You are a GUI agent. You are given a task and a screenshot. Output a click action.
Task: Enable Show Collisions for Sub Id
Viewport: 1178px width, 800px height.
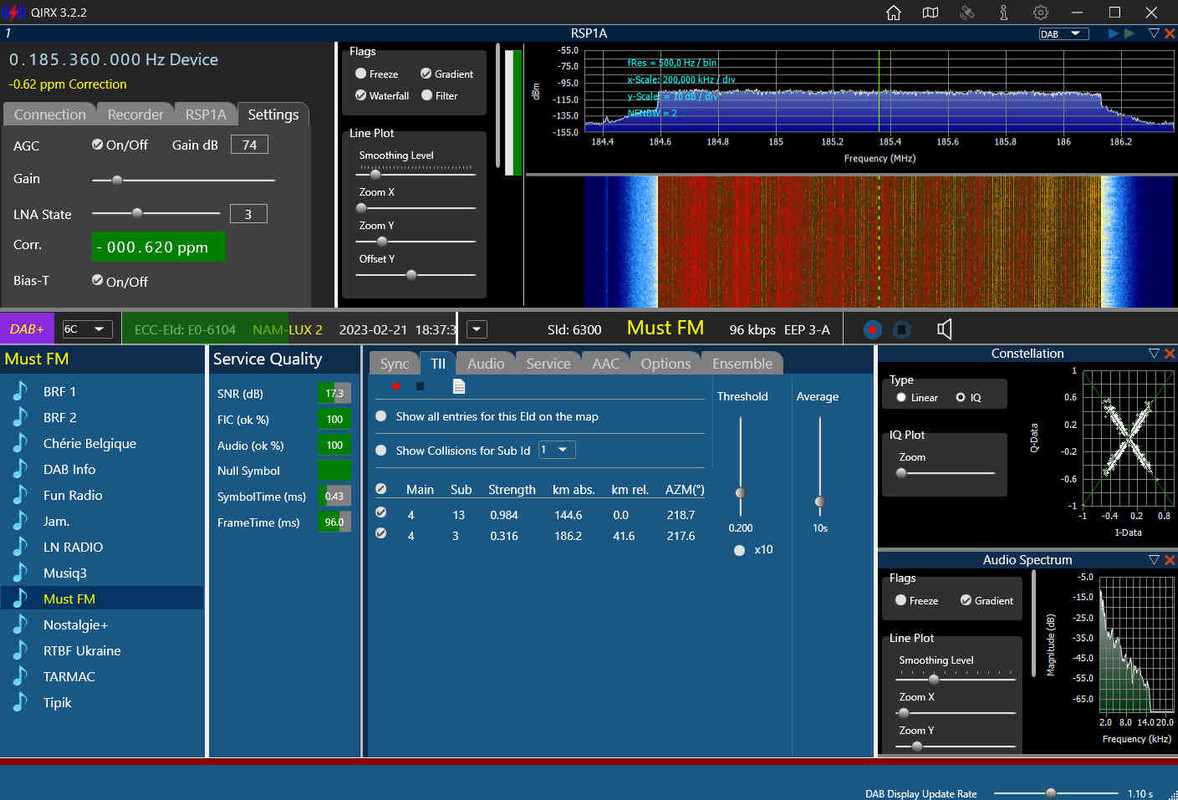tap(381, 451)
